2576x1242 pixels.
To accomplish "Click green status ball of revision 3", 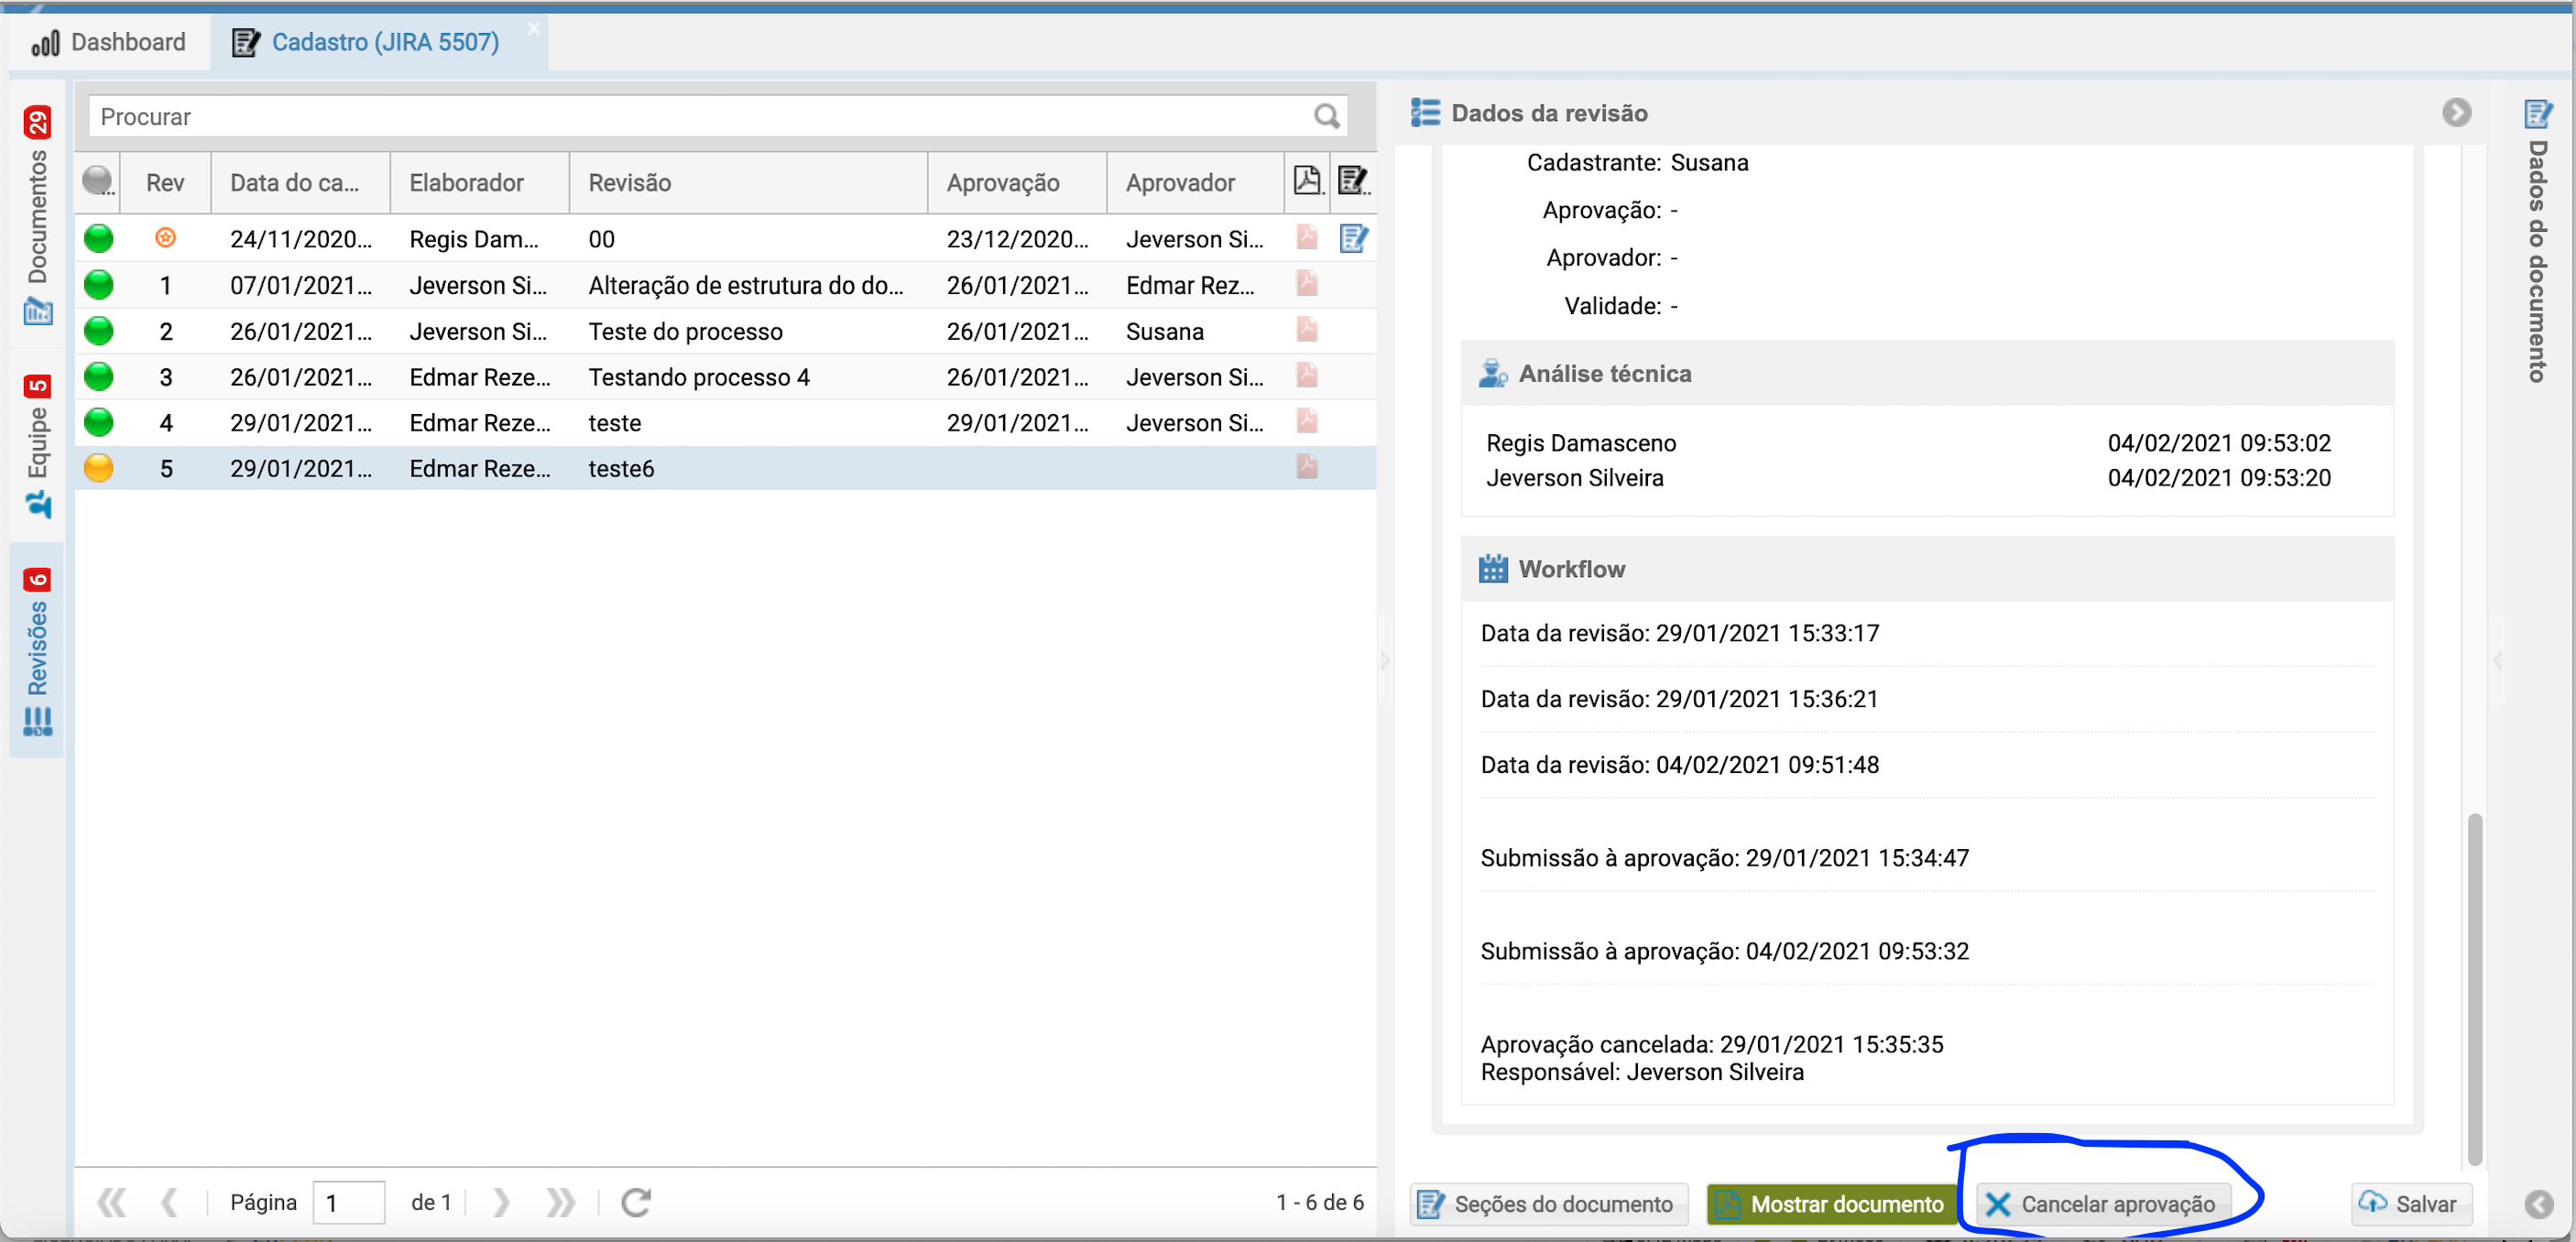I will click(98, 377).
